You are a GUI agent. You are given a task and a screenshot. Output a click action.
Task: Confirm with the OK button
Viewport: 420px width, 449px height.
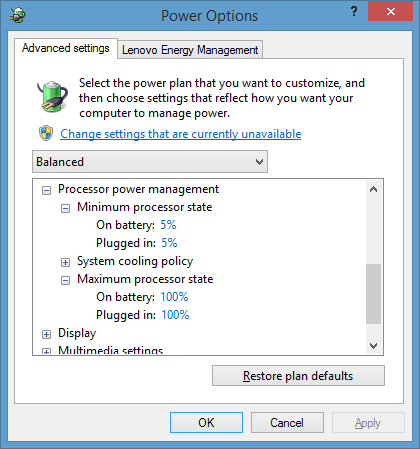[206, 423]
